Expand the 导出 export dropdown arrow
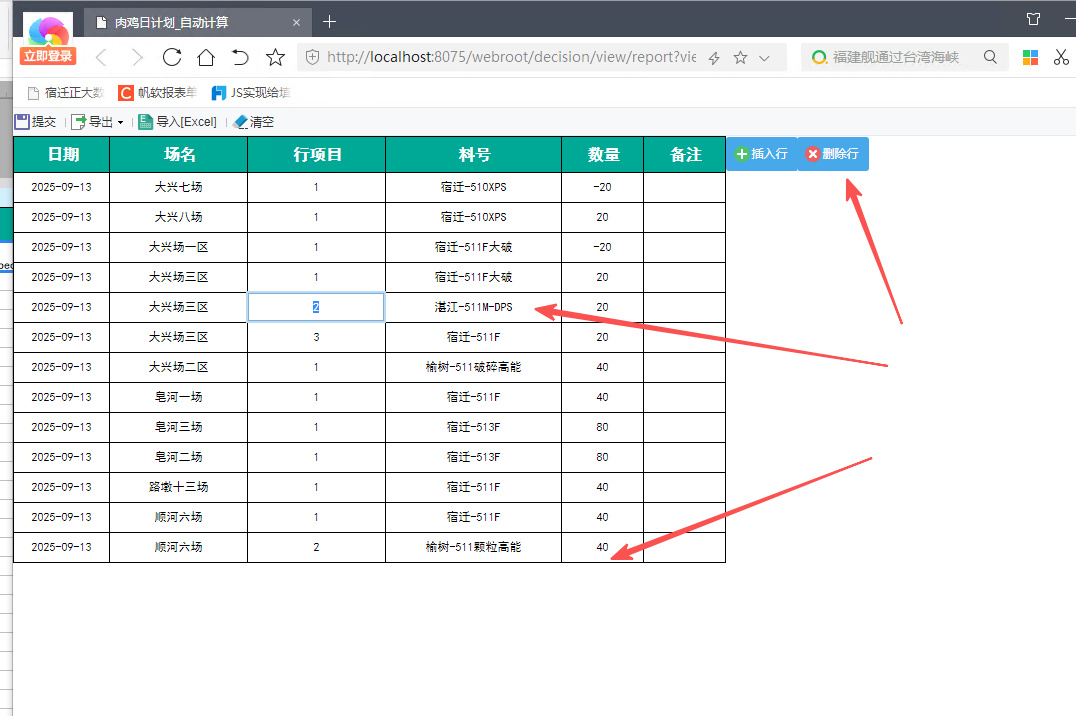Image resolution: width=1076 pixels, height=716 pixels. [121, 123]
